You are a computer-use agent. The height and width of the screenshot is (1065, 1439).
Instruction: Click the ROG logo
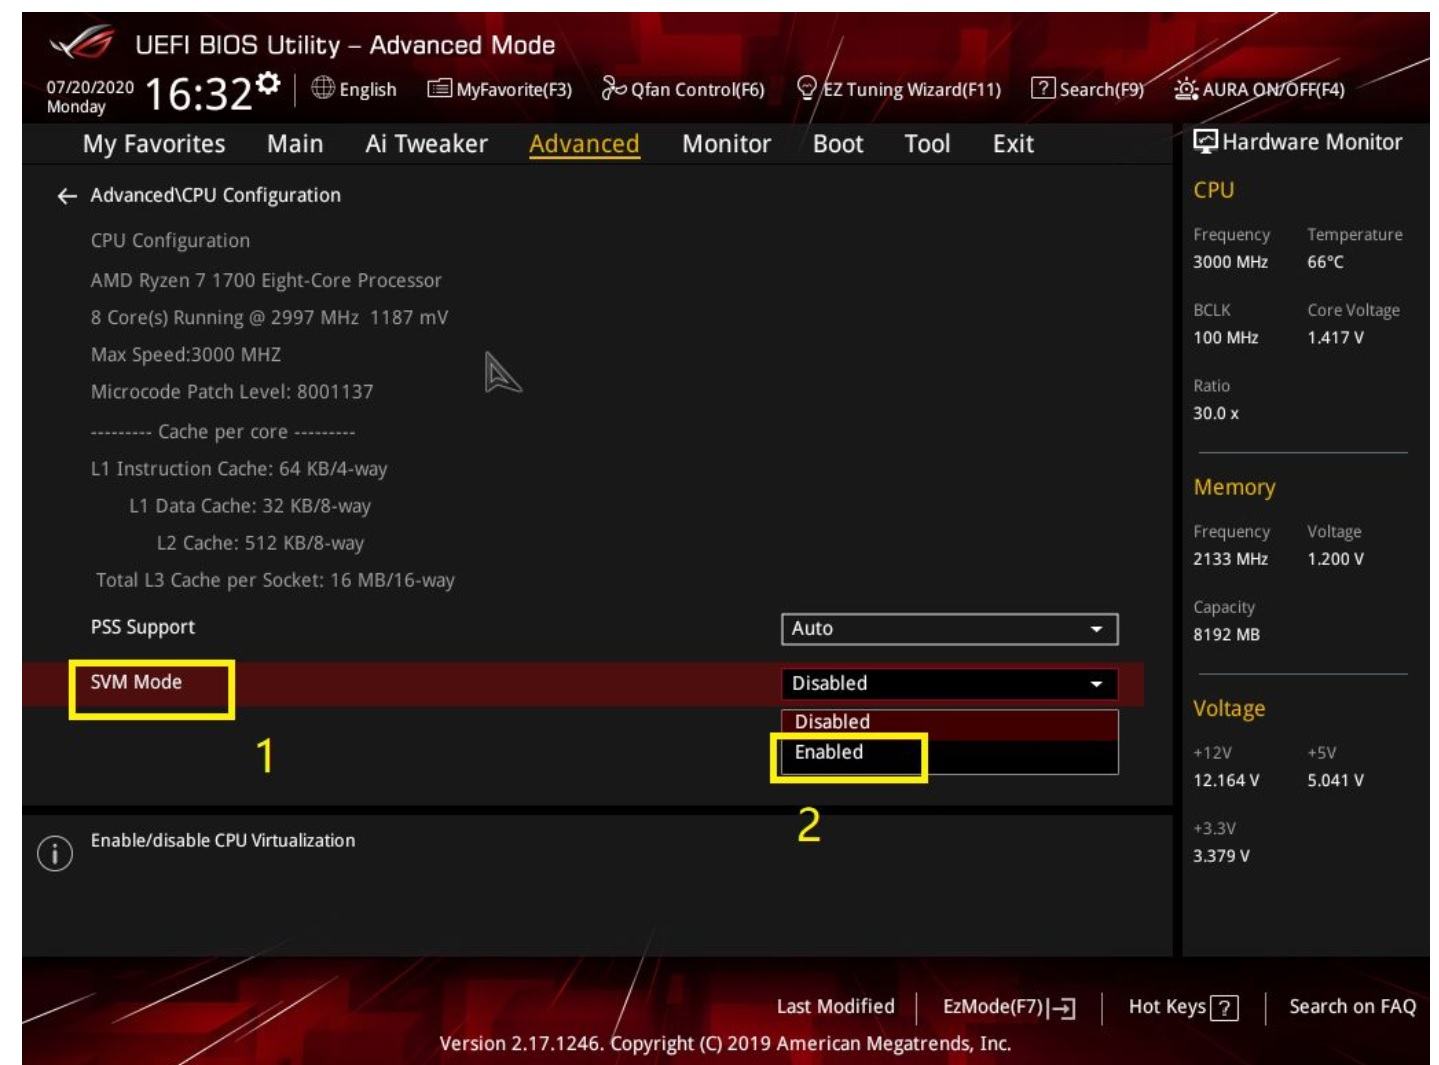click(x=82, y=44)
